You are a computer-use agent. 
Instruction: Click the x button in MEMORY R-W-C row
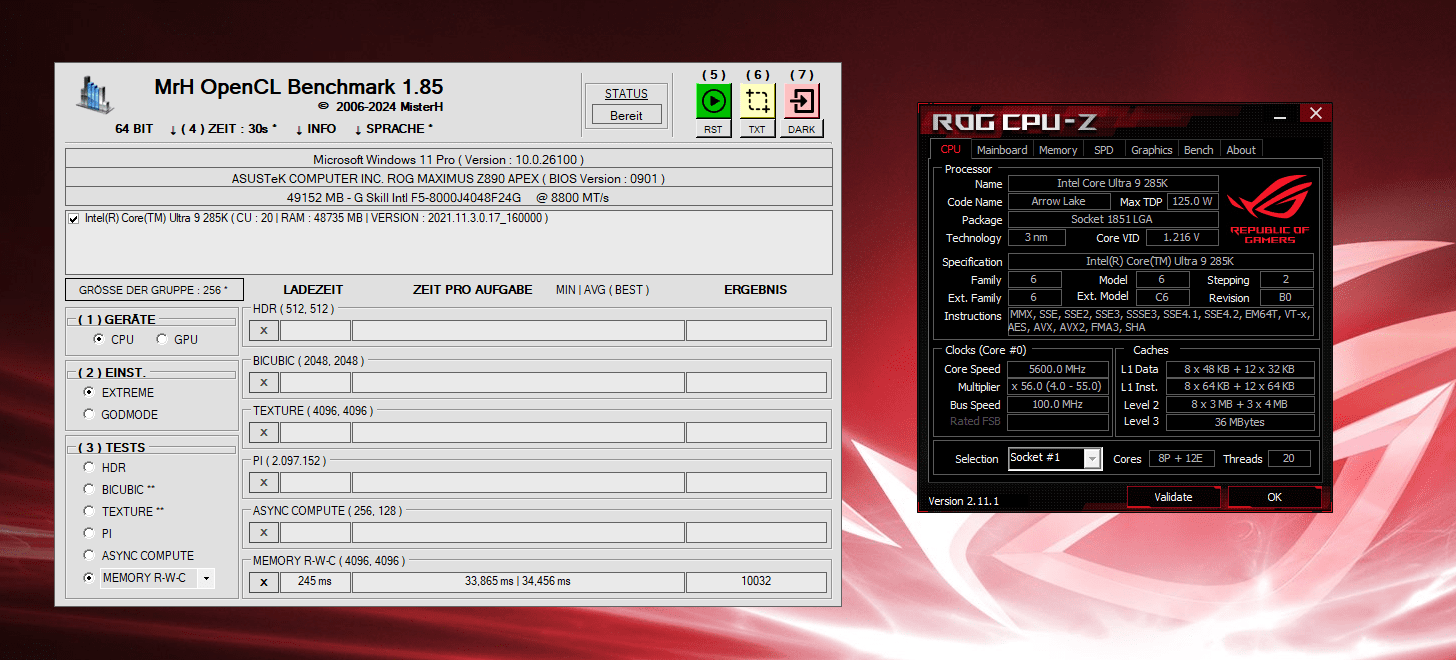264,583
